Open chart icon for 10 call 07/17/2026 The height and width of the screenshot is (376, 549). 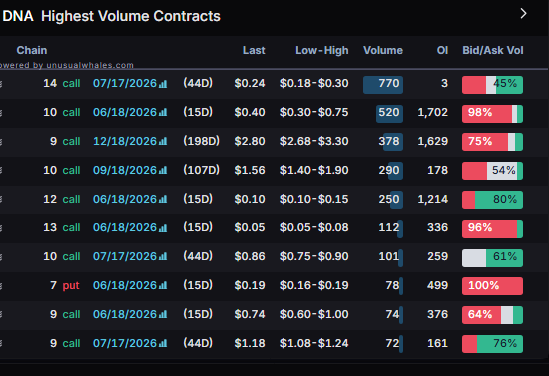pyautogui.click(x=163, y=257)
